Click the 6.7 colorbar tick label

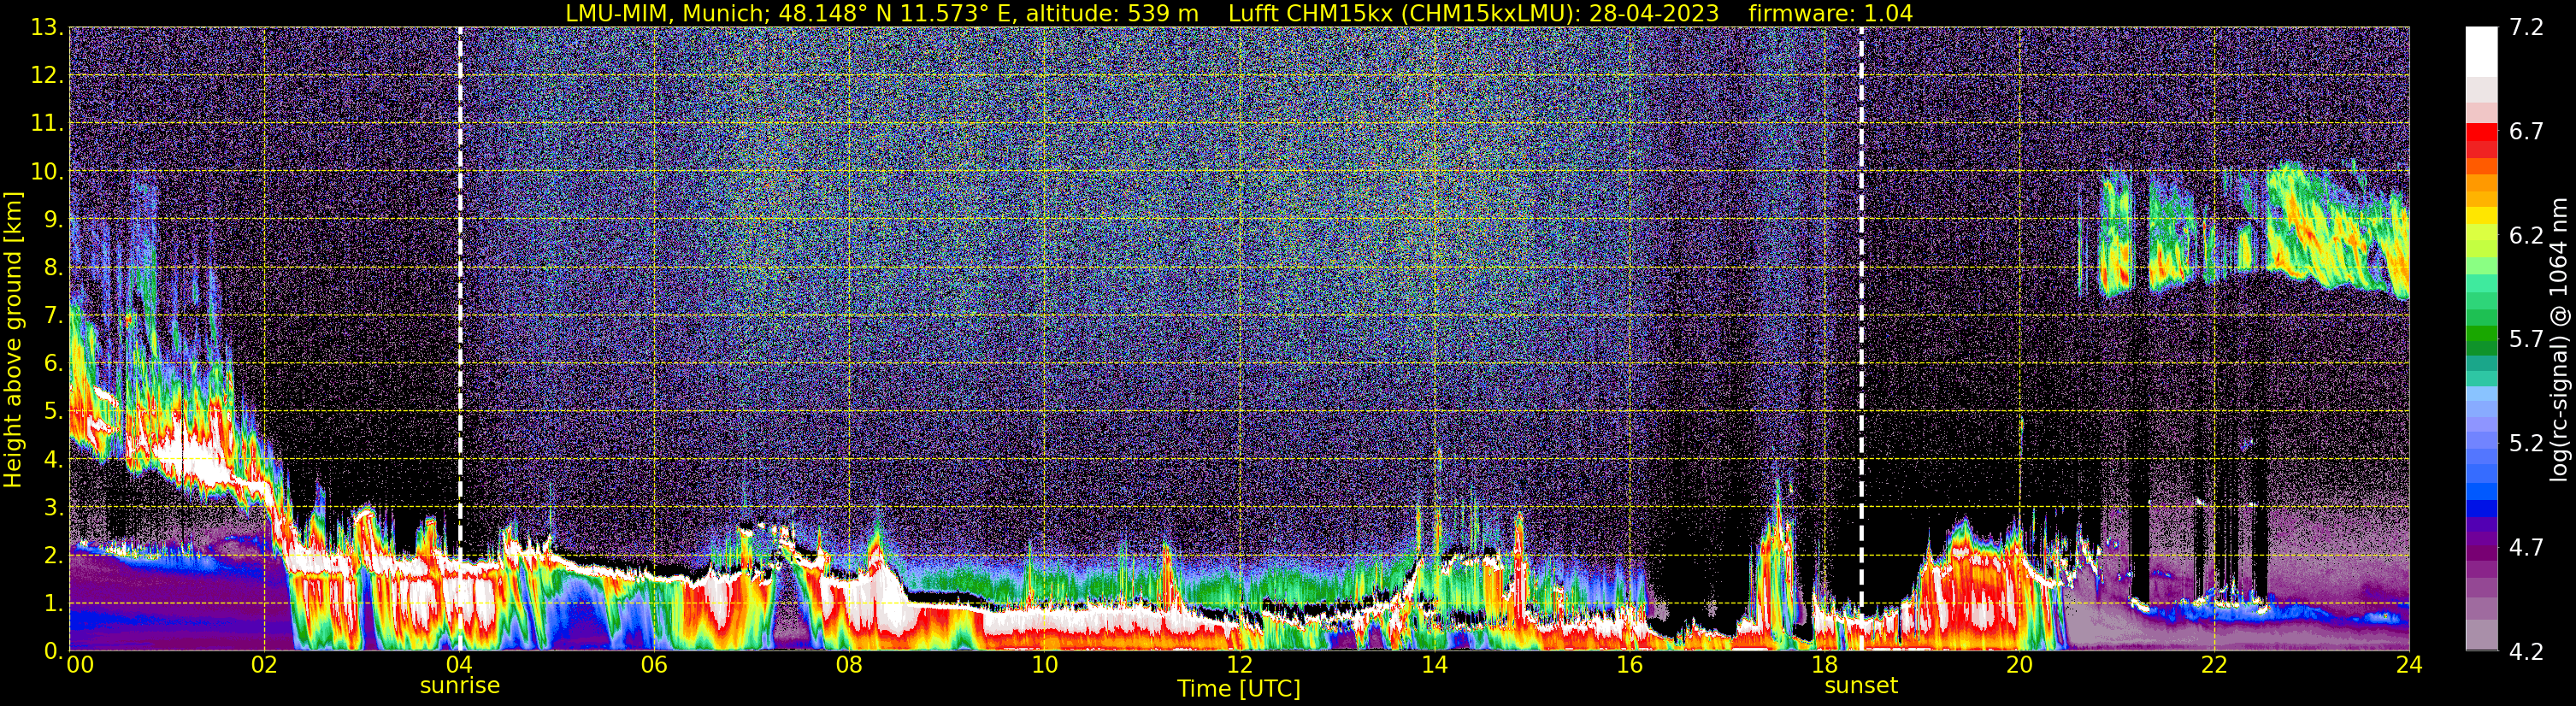(x=2526, y=131)
